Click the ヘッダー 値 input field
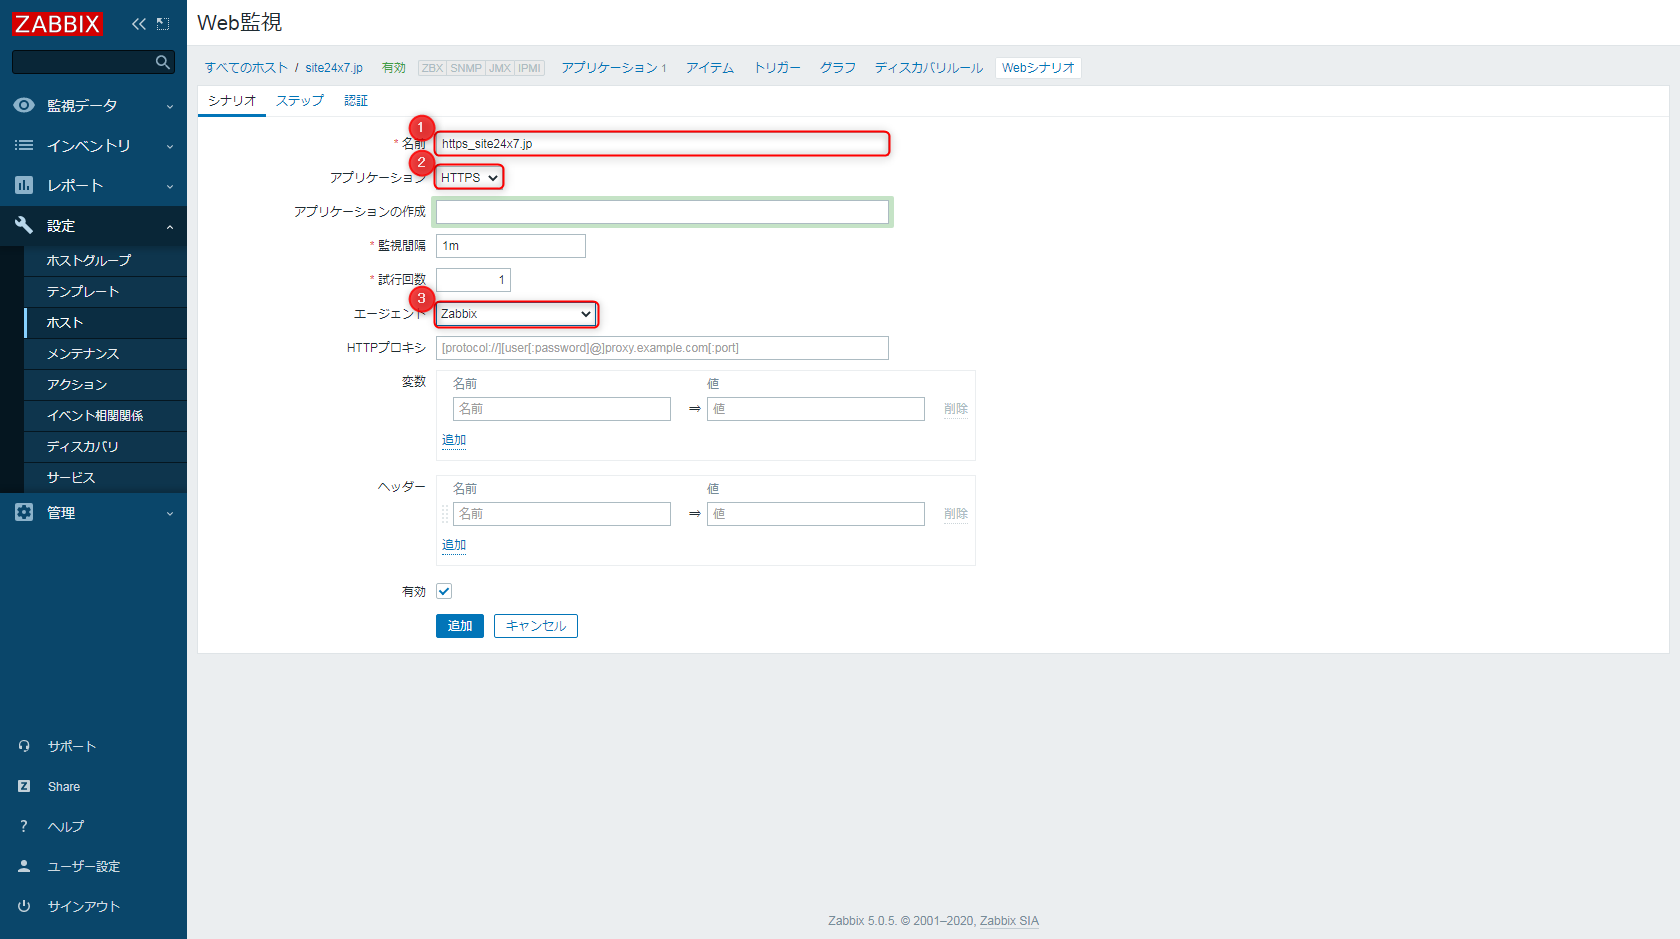 point(816,514)
